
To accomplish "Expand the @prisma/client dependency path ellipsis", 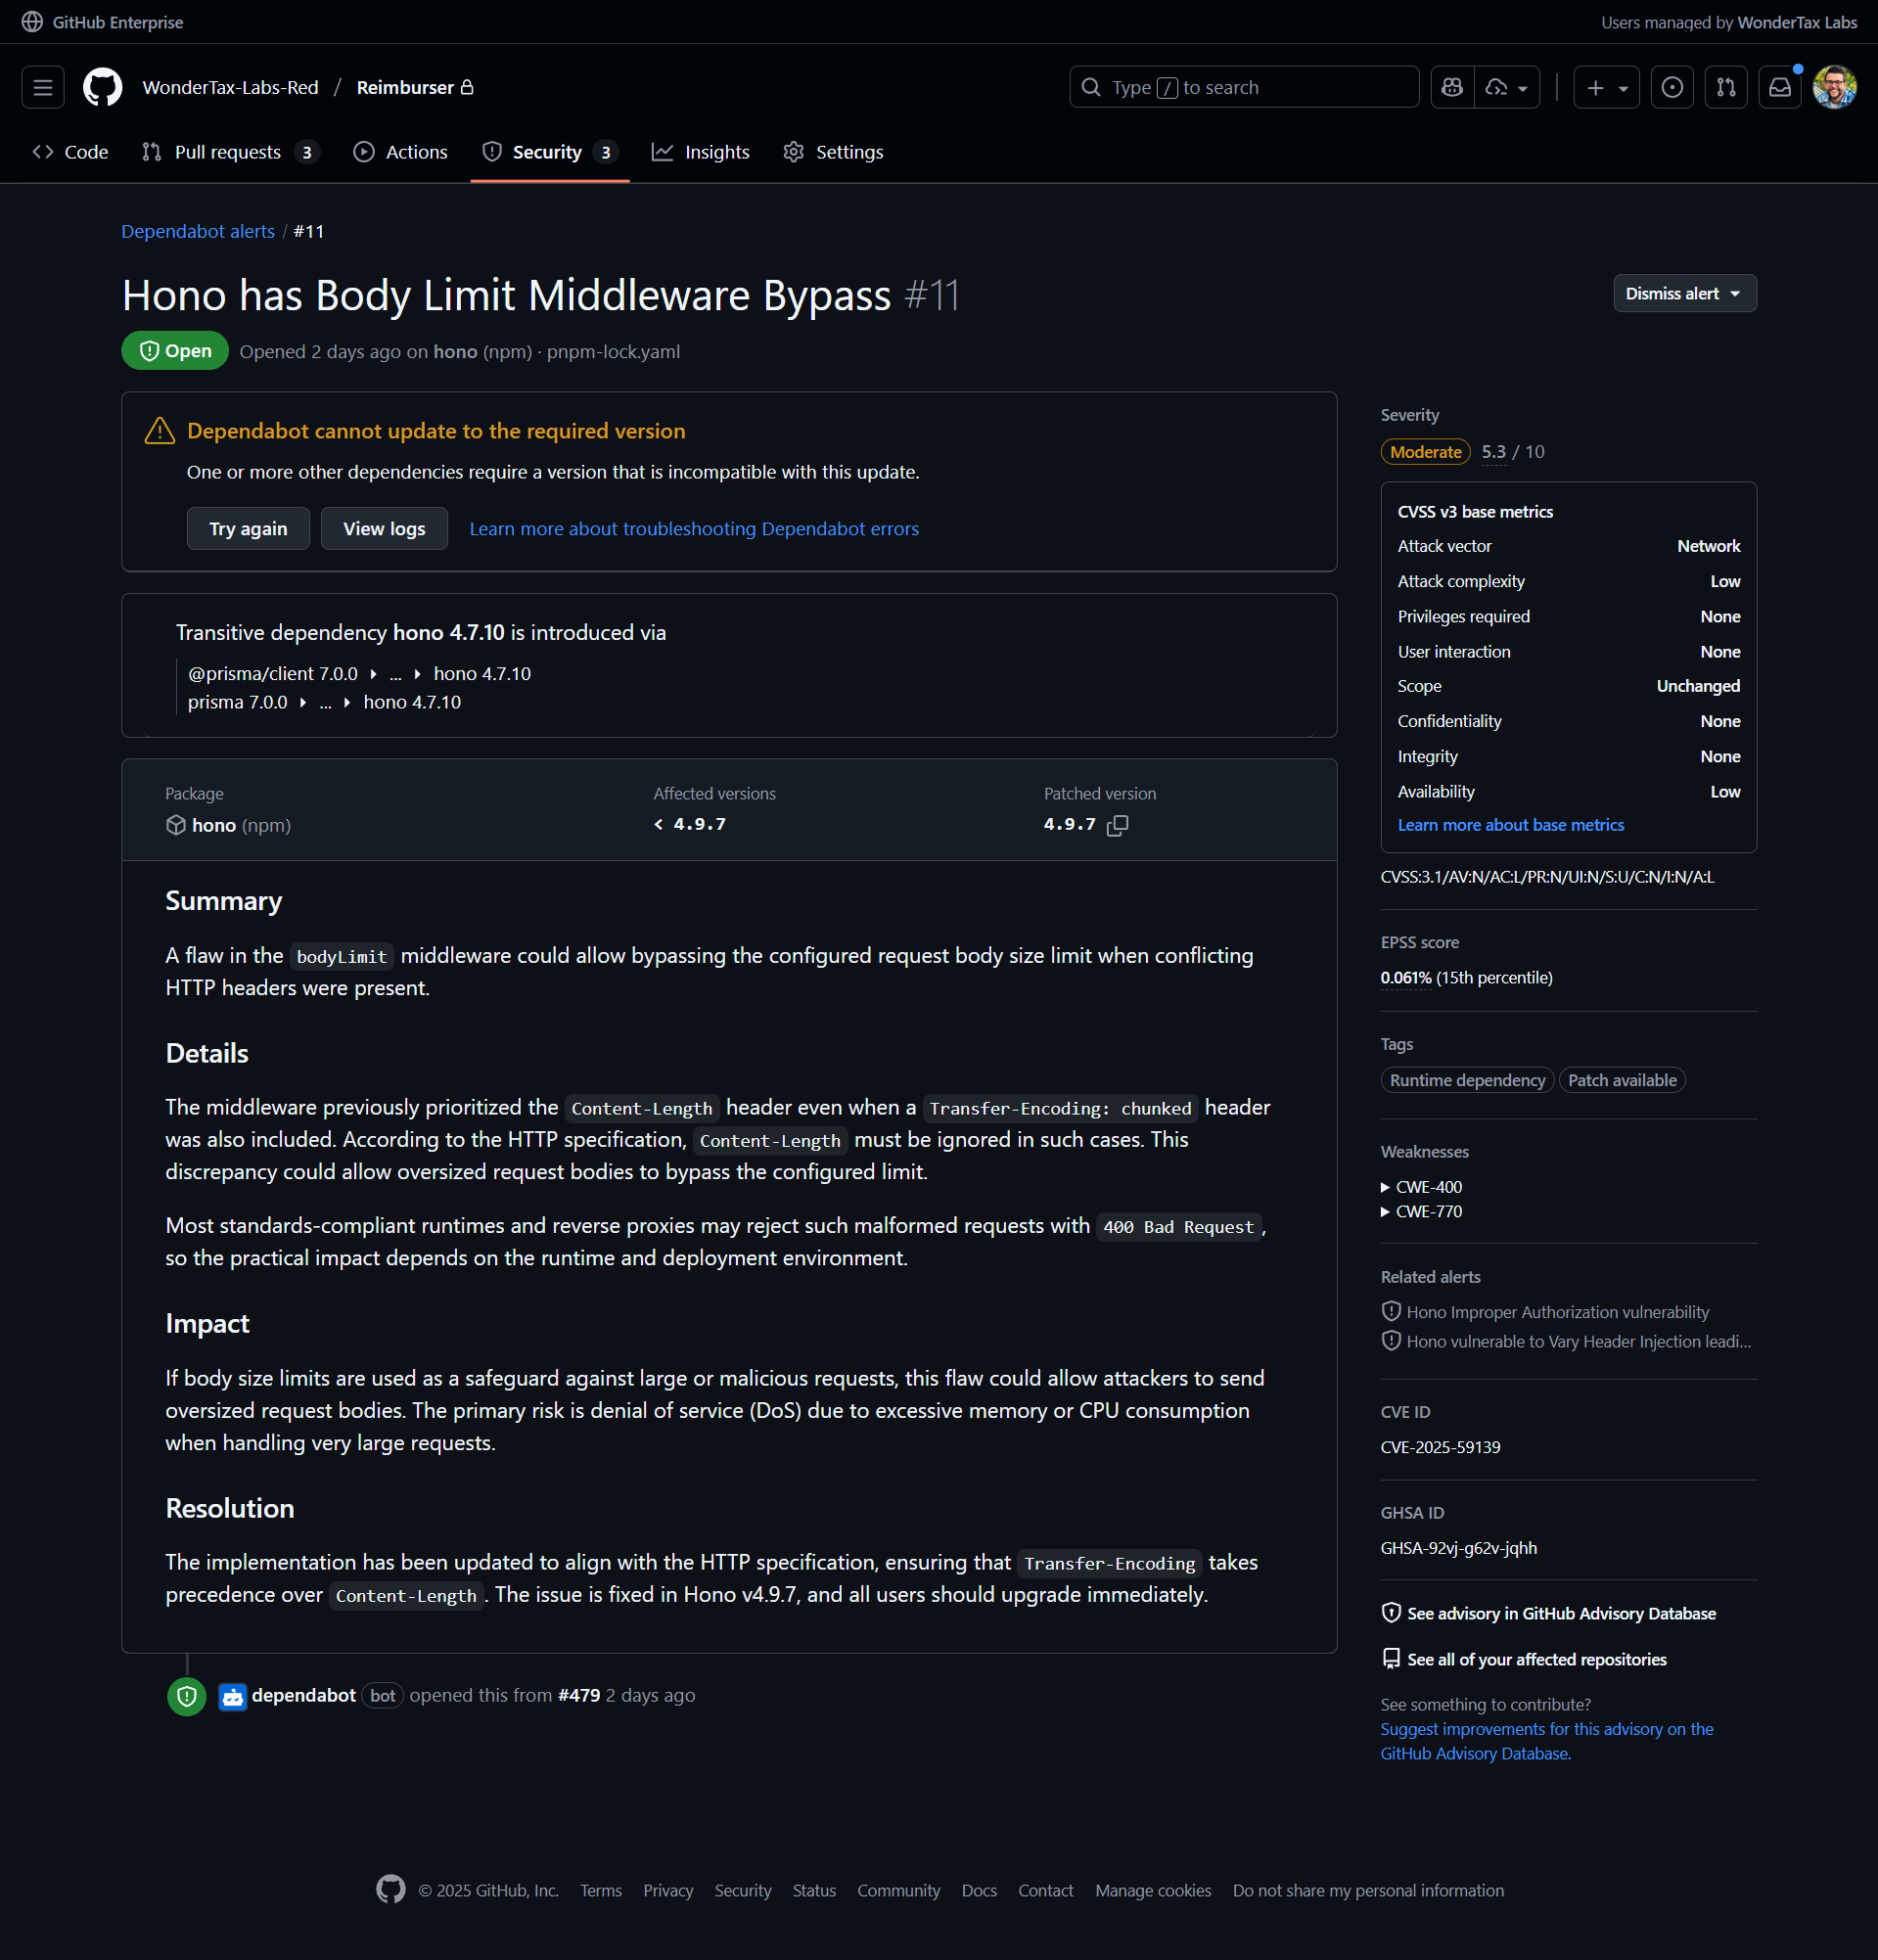I will (396, 674).
